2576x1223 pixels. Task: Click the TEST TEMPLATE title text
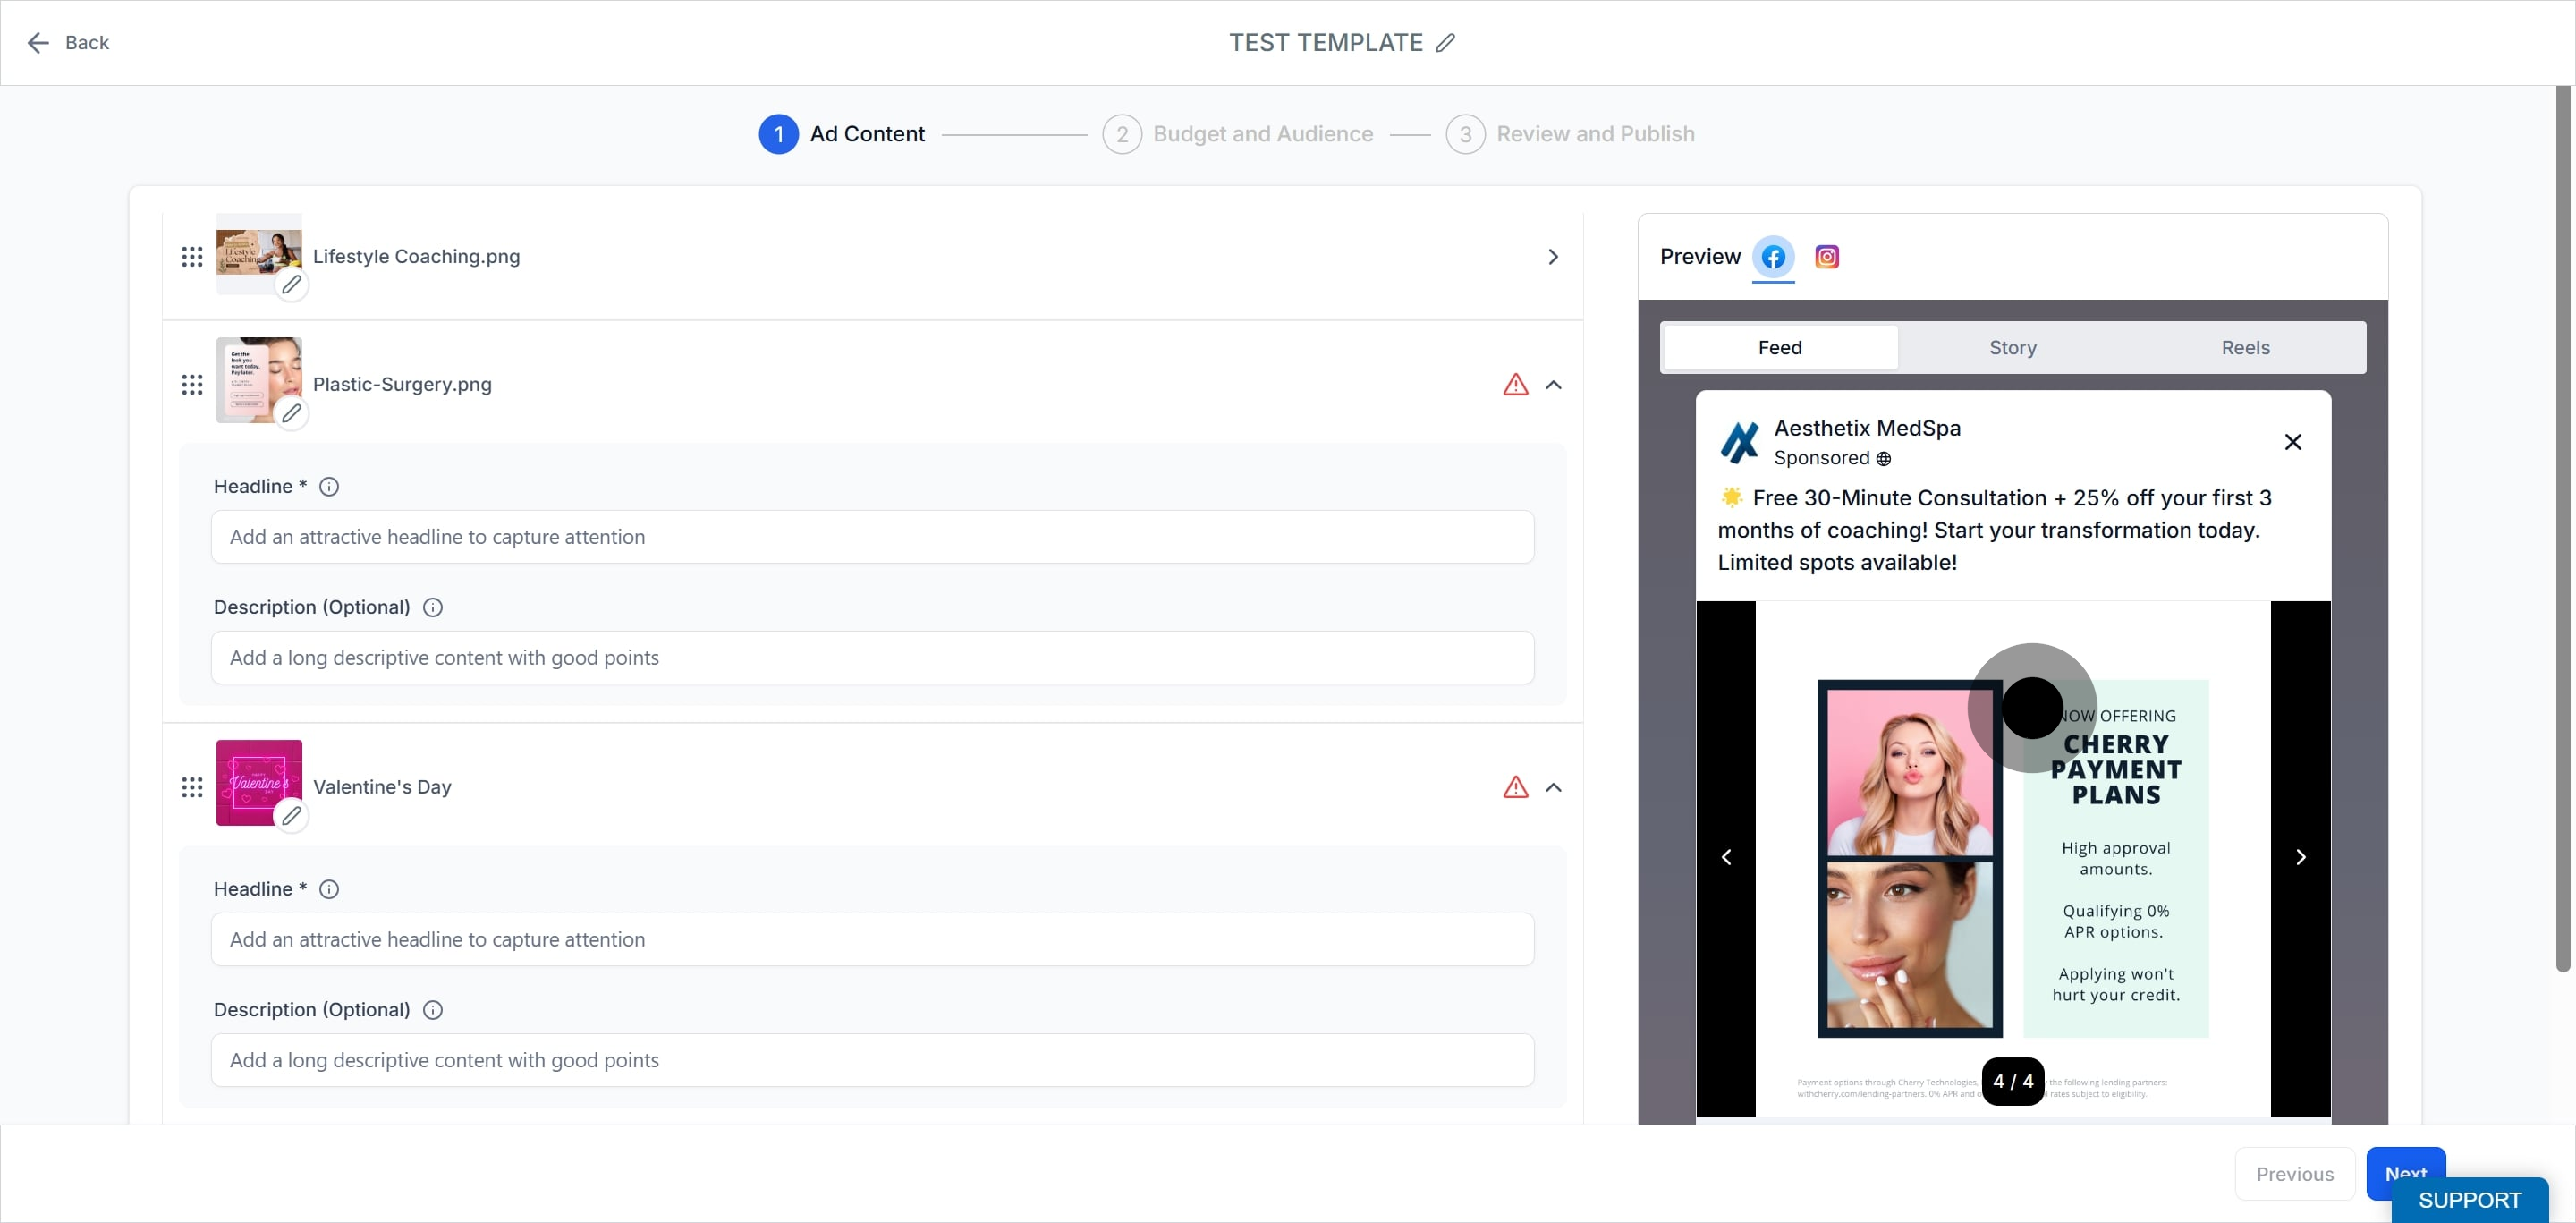click(1325, 43)
